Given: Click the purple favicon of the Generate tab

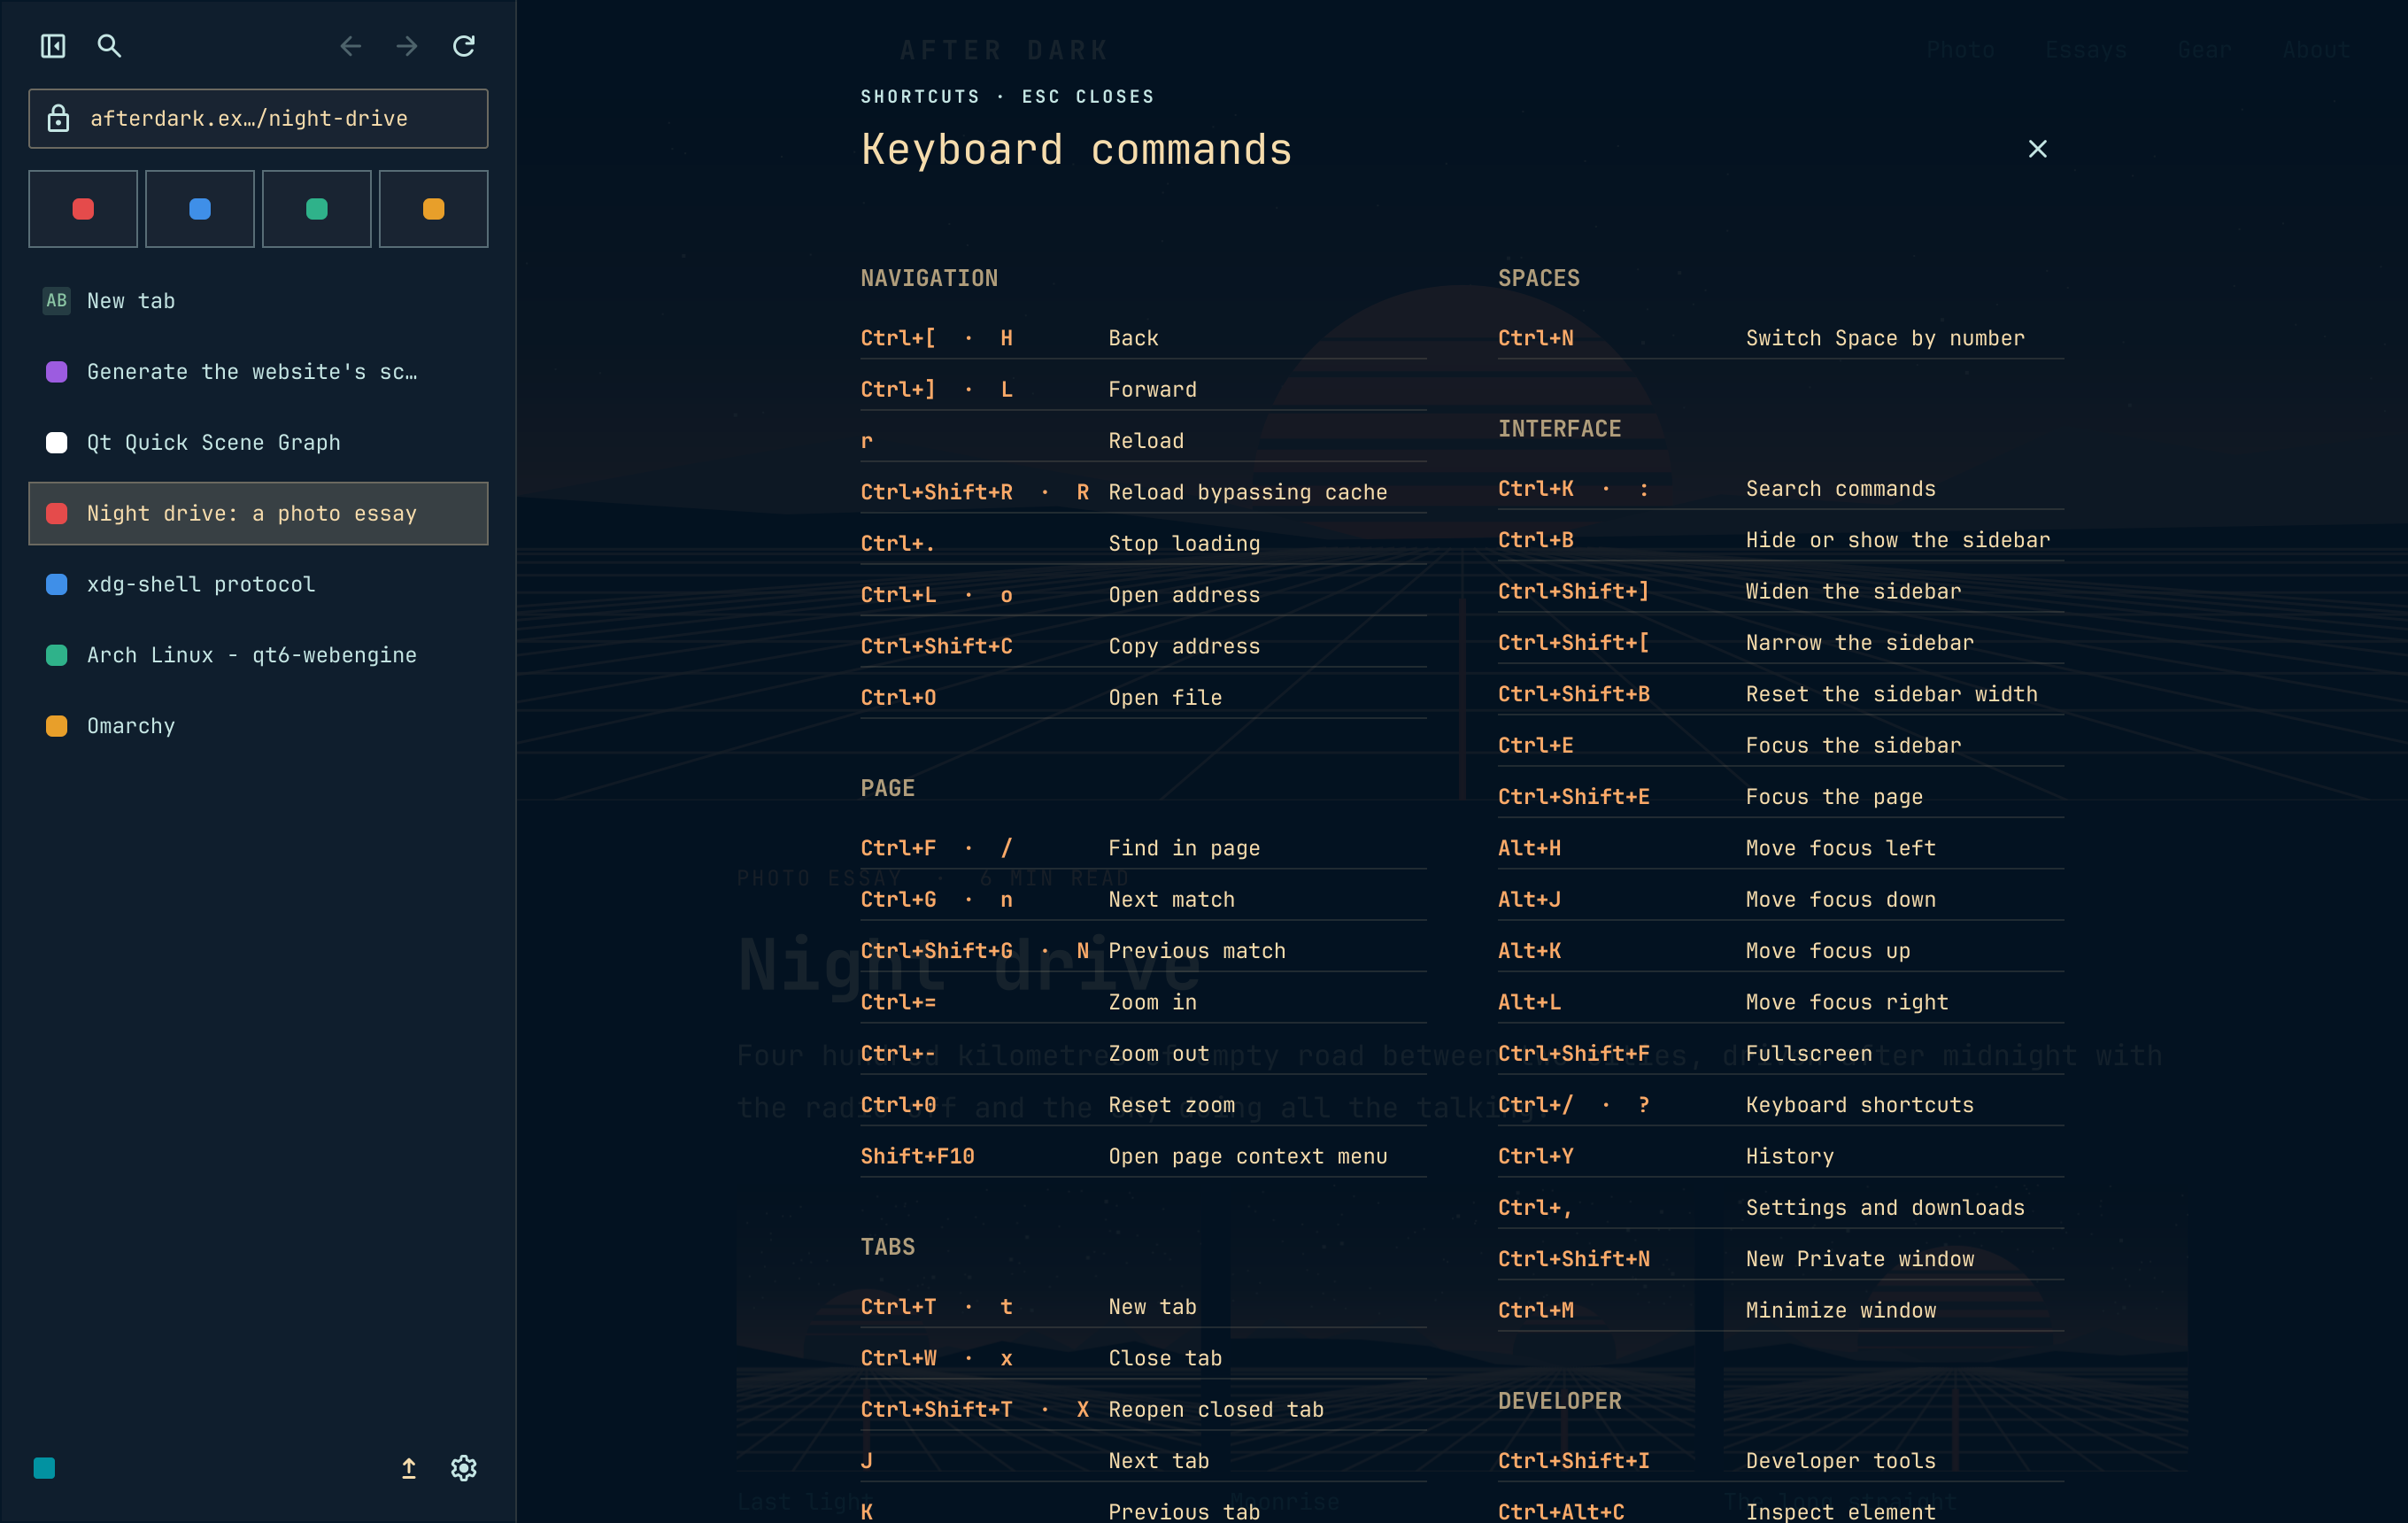Looking at the screenshot, I should click(57, 372).
